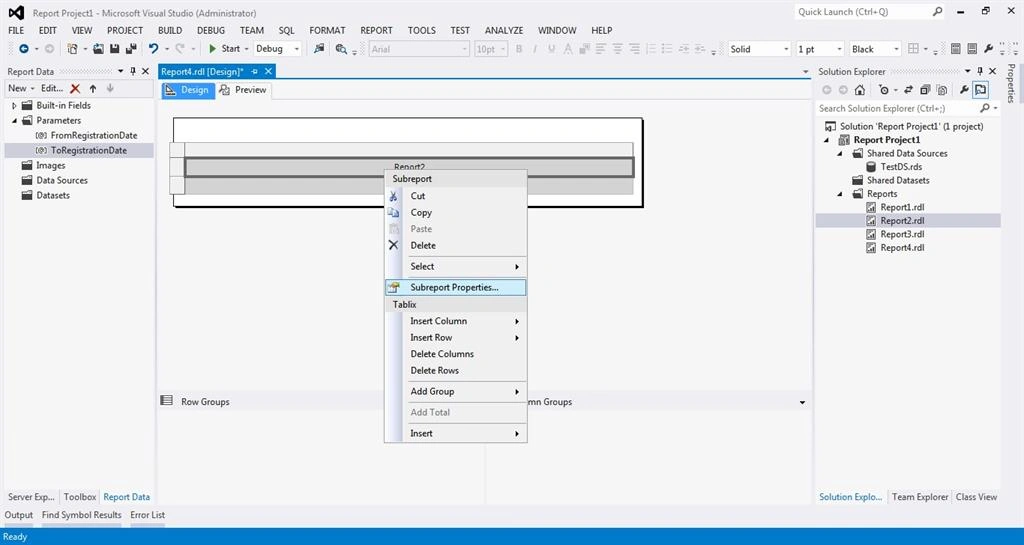Open the Properties wrench icon in Solution Explorer
The height and width of the screenshot is (545, 1024).
point(963,90)
